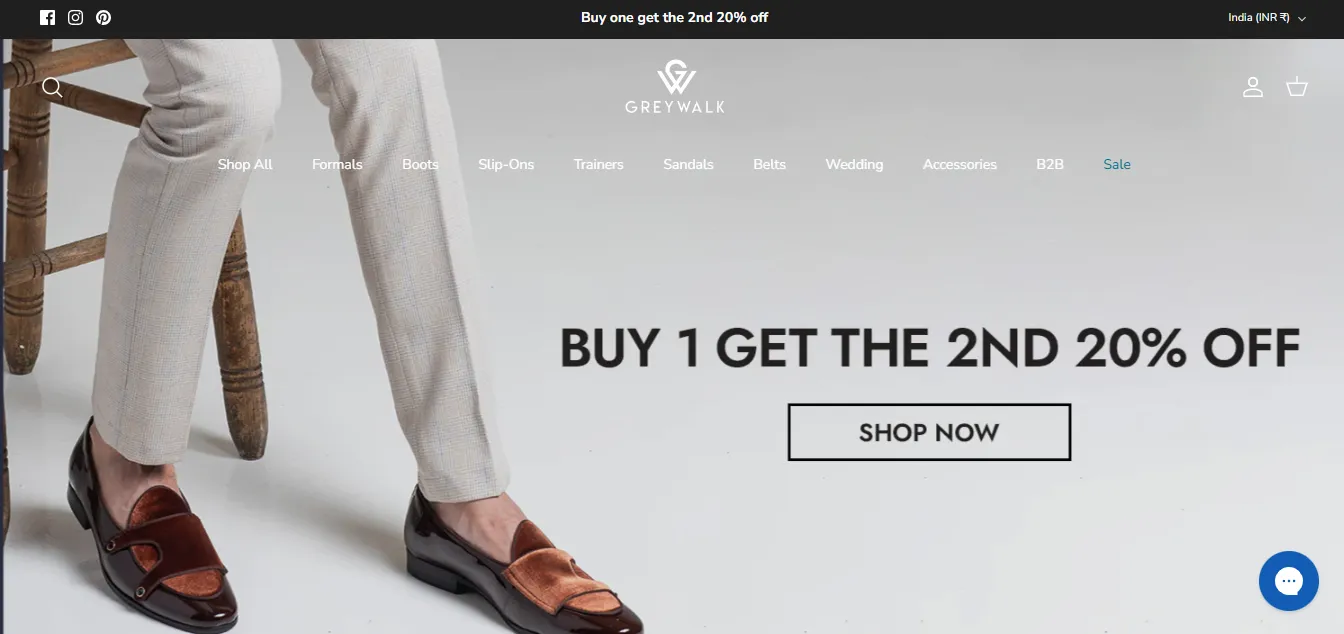
Task: Open the chat support bubble
Action: click(1289, 581)
